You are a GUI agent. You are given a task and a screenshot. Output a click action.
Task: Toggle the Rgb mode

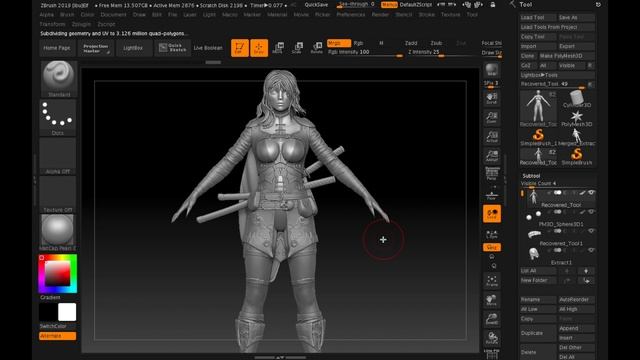click(358, 43)
